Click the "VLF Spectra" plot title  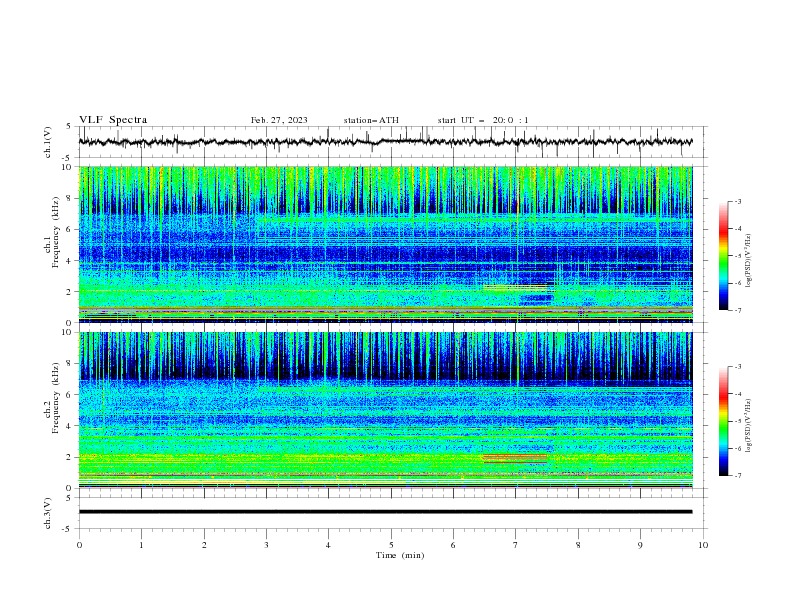tap(113, 120)
